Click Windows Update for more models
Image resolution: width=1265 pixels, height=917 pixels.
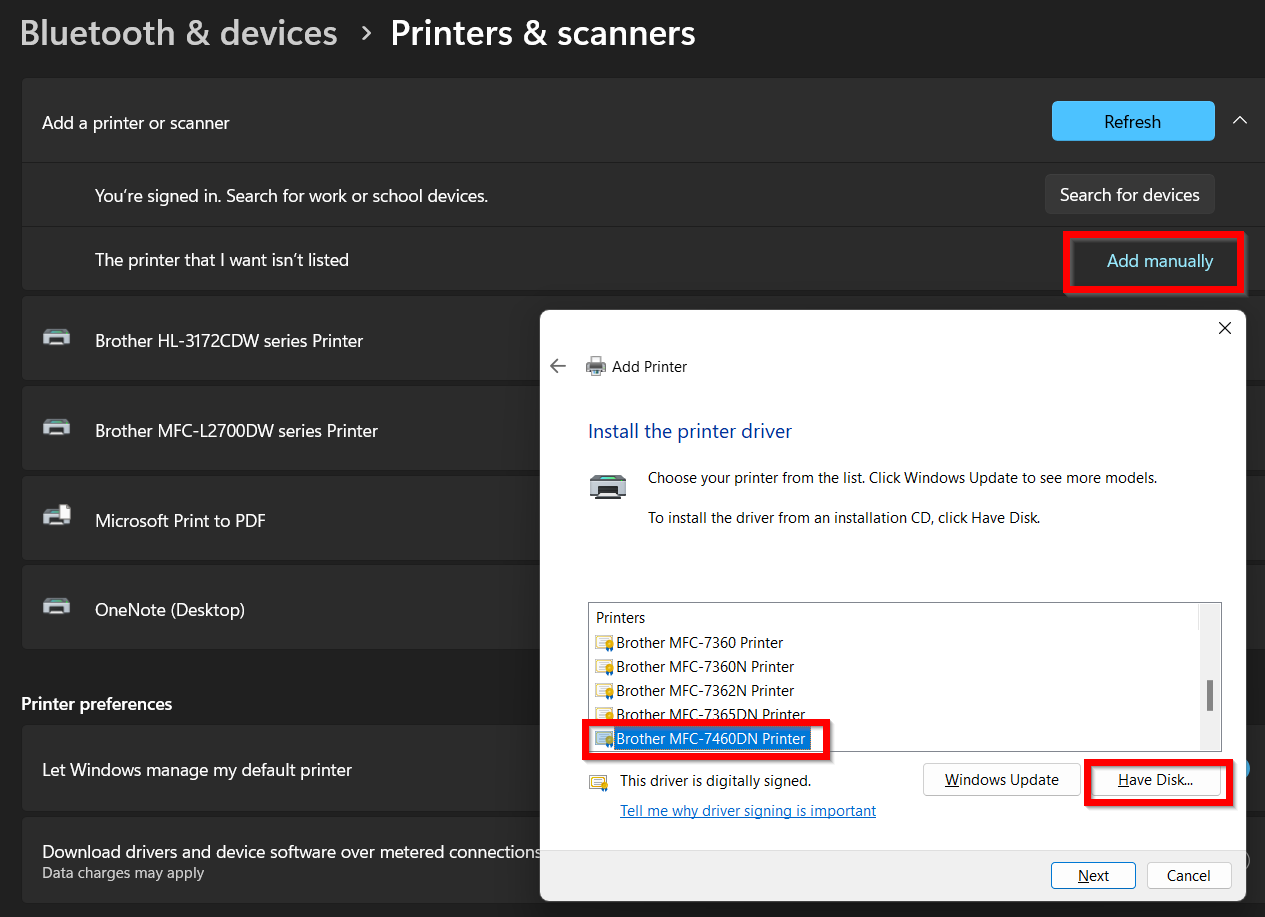click(1001, 780)
